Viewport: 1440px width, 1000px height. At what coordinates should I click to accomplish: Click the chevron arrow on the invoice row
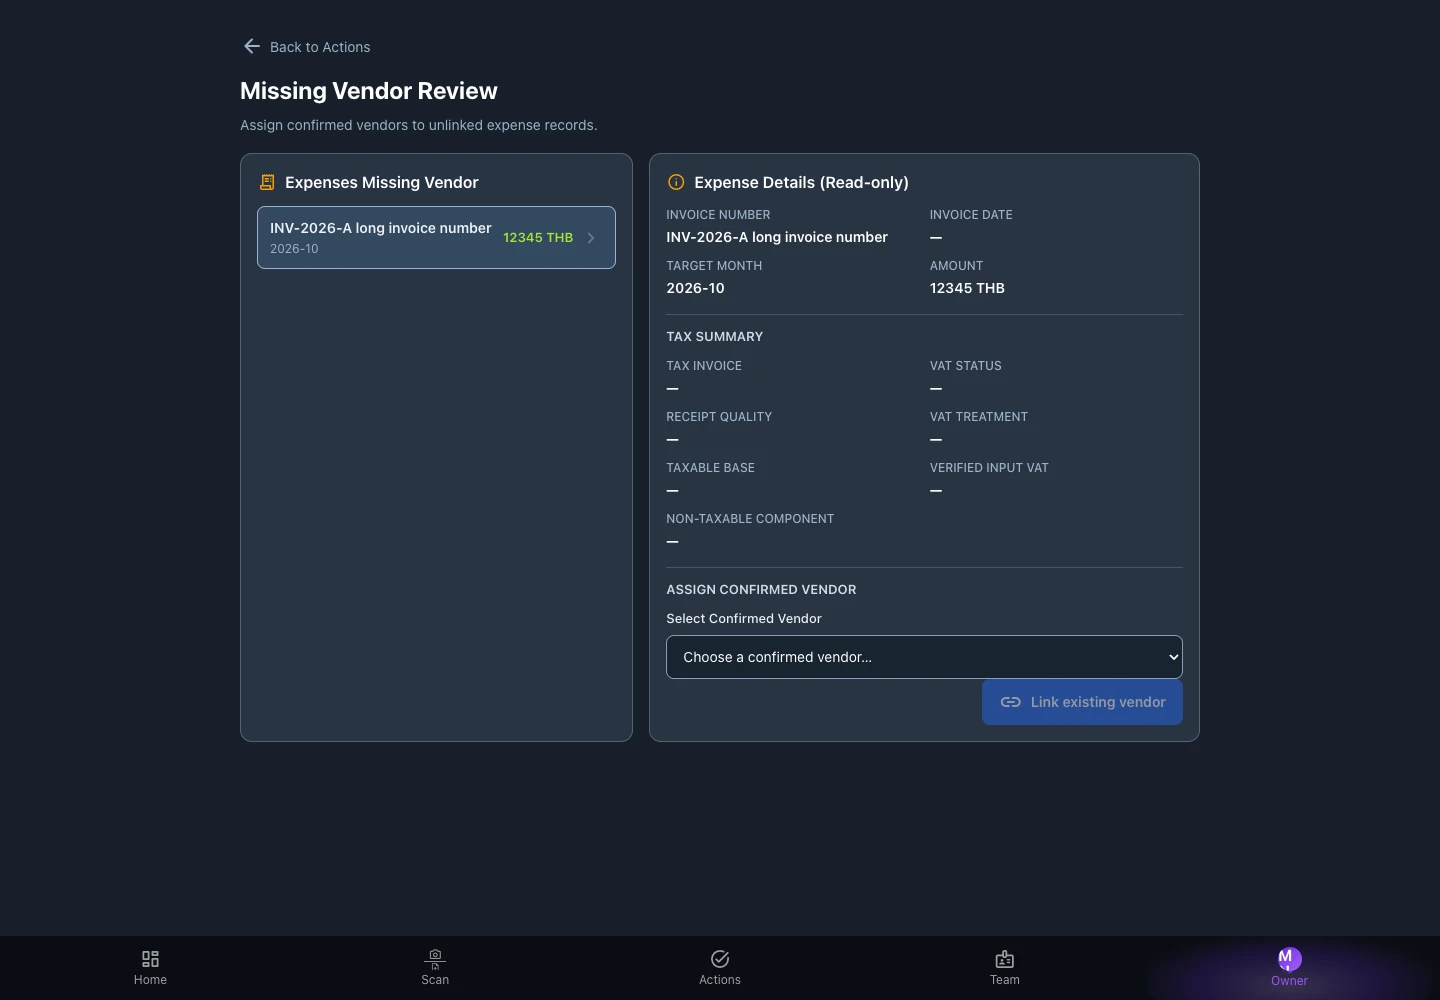[591, 238]
